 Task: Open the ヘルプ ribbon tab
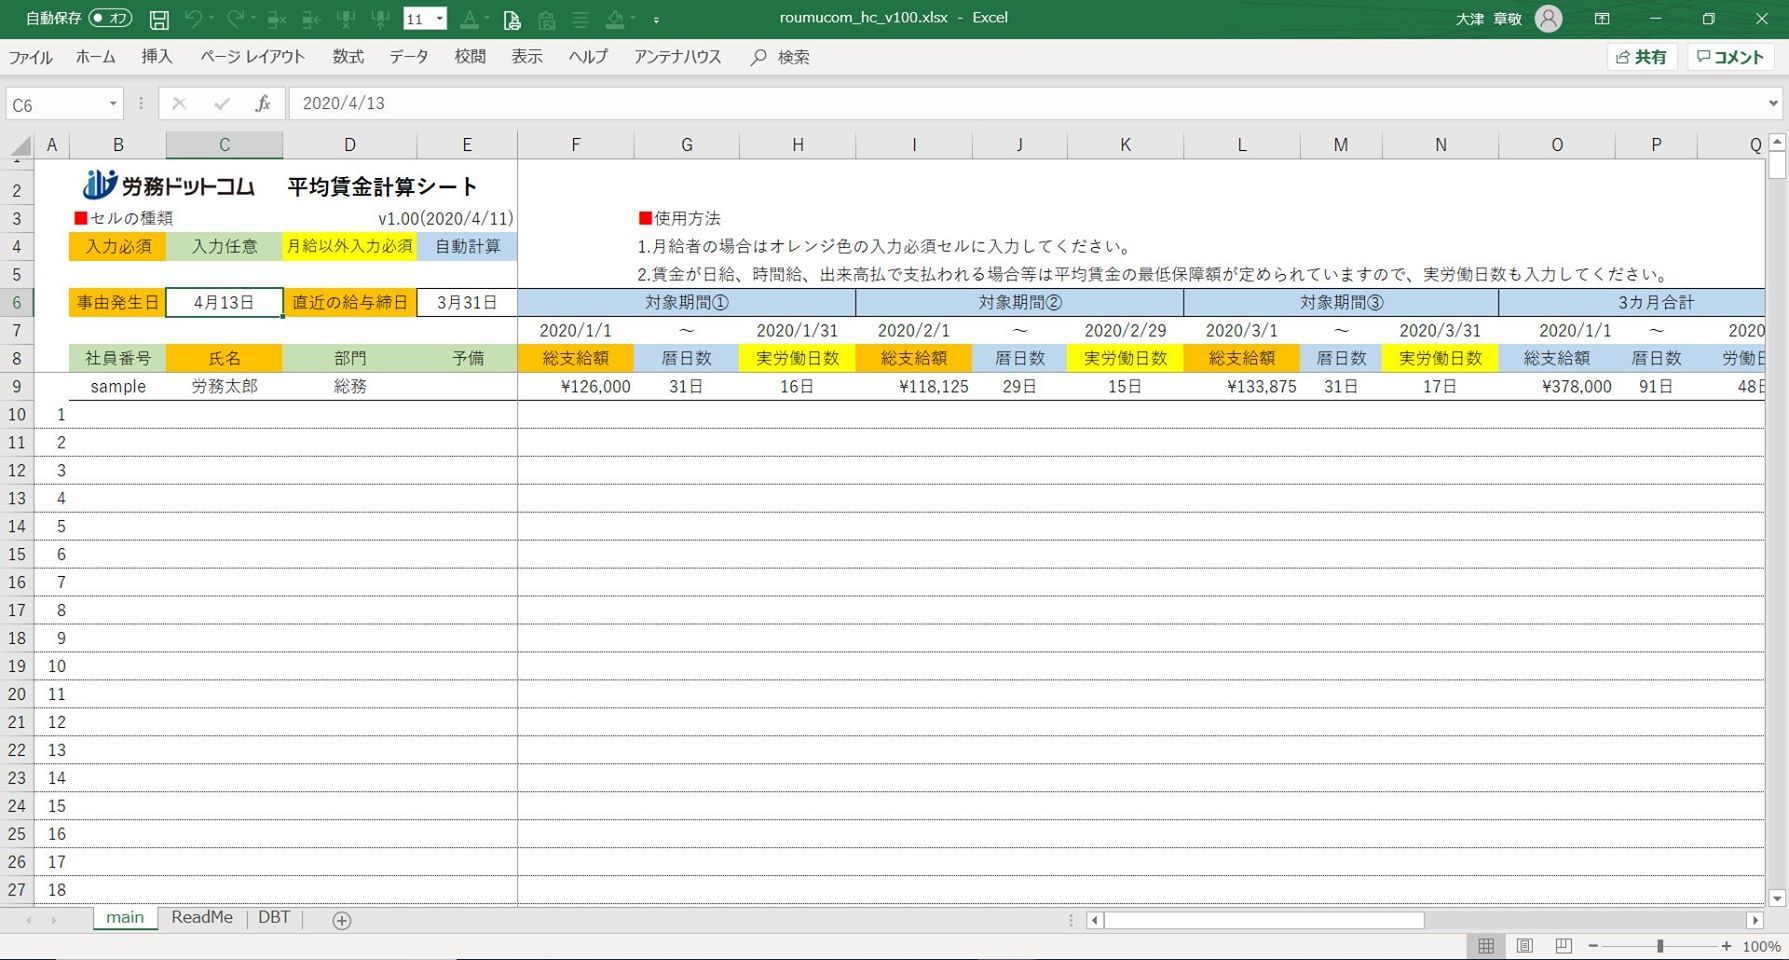pyautogui.click(x=588, y=57)
